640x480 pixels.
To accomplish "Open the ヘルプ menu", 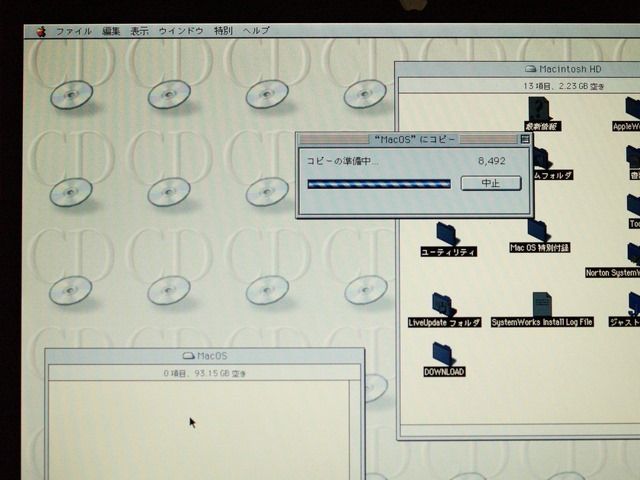I will click(256, 31).
